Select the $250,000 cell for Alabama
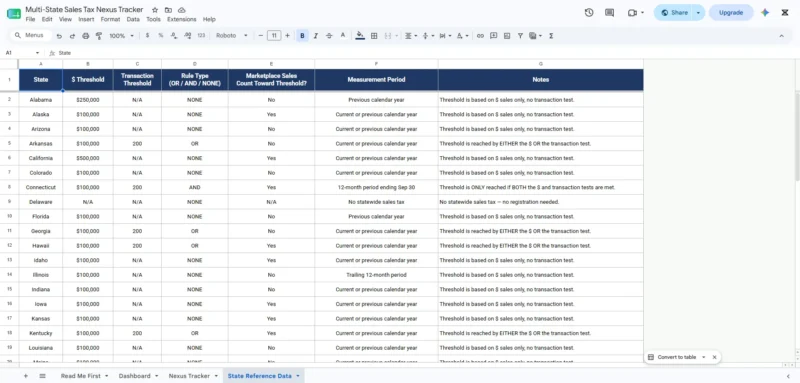Viewport: 800px width, 383px height. coord(88,100)
